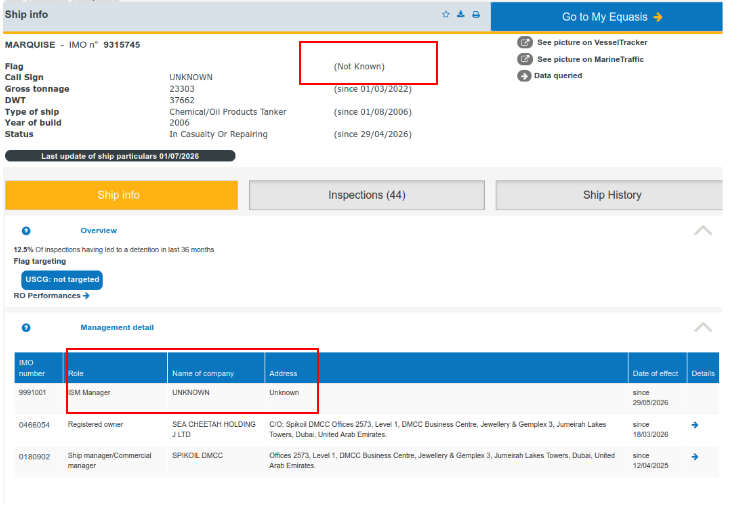
Task: Click the (Not Known) flag text
Action: tap(359, 67)
